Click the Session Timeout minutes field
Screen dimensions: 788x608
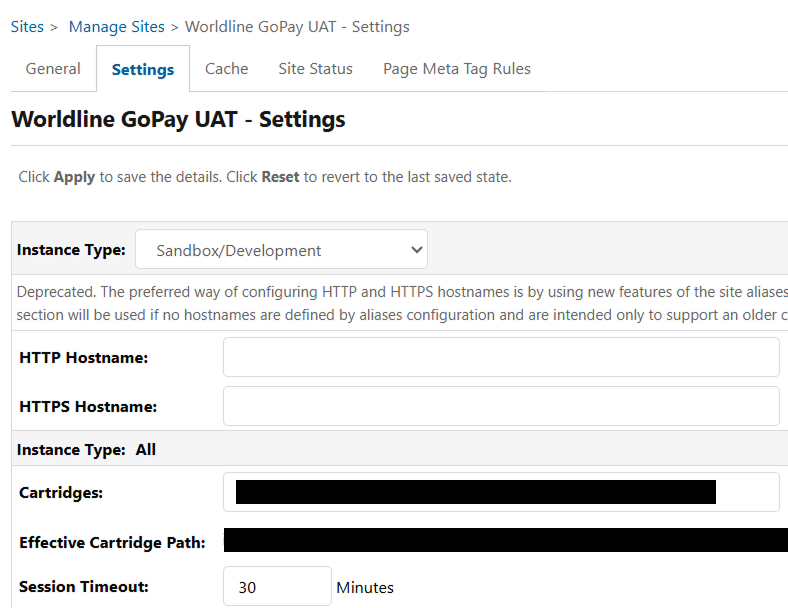pos(277,586)
